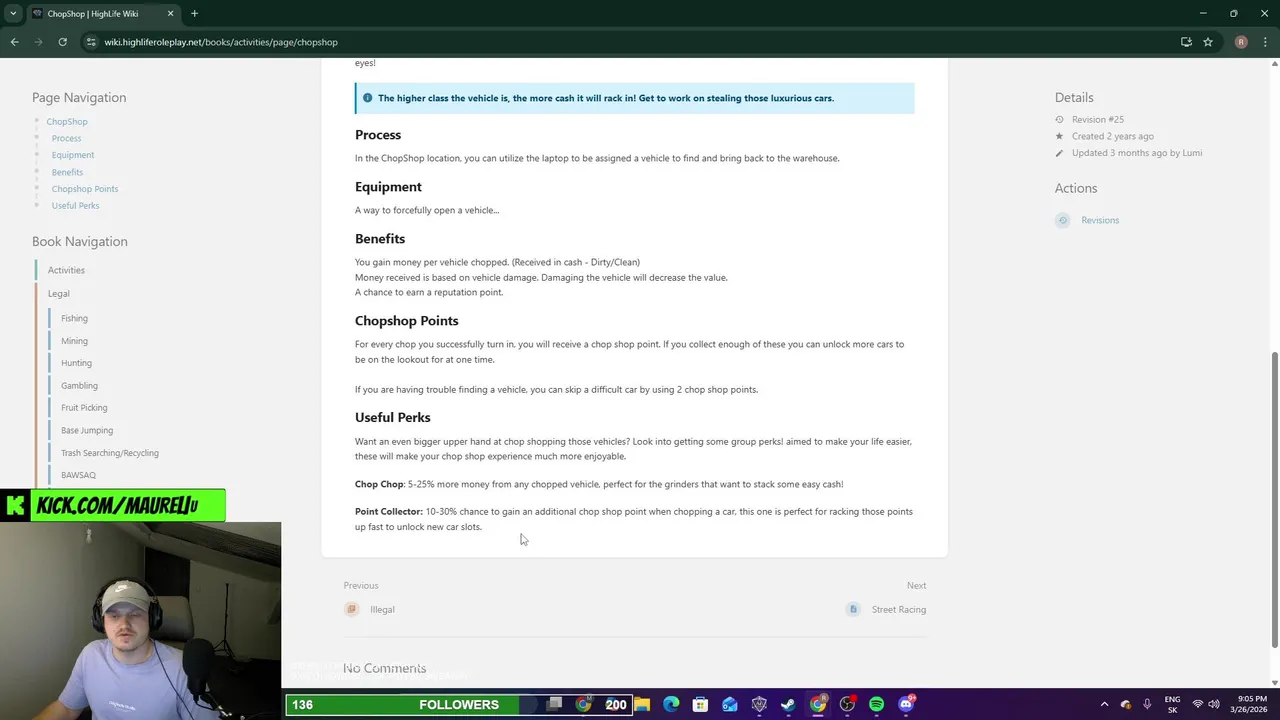Open the Legal chapter

pos(58,293)
